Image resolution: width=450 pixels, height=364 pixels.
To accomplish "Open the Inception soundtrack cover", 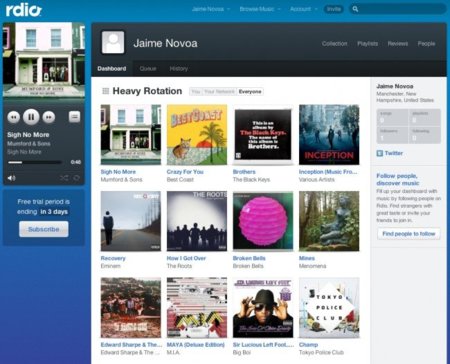I will click(x=329, y=135).
